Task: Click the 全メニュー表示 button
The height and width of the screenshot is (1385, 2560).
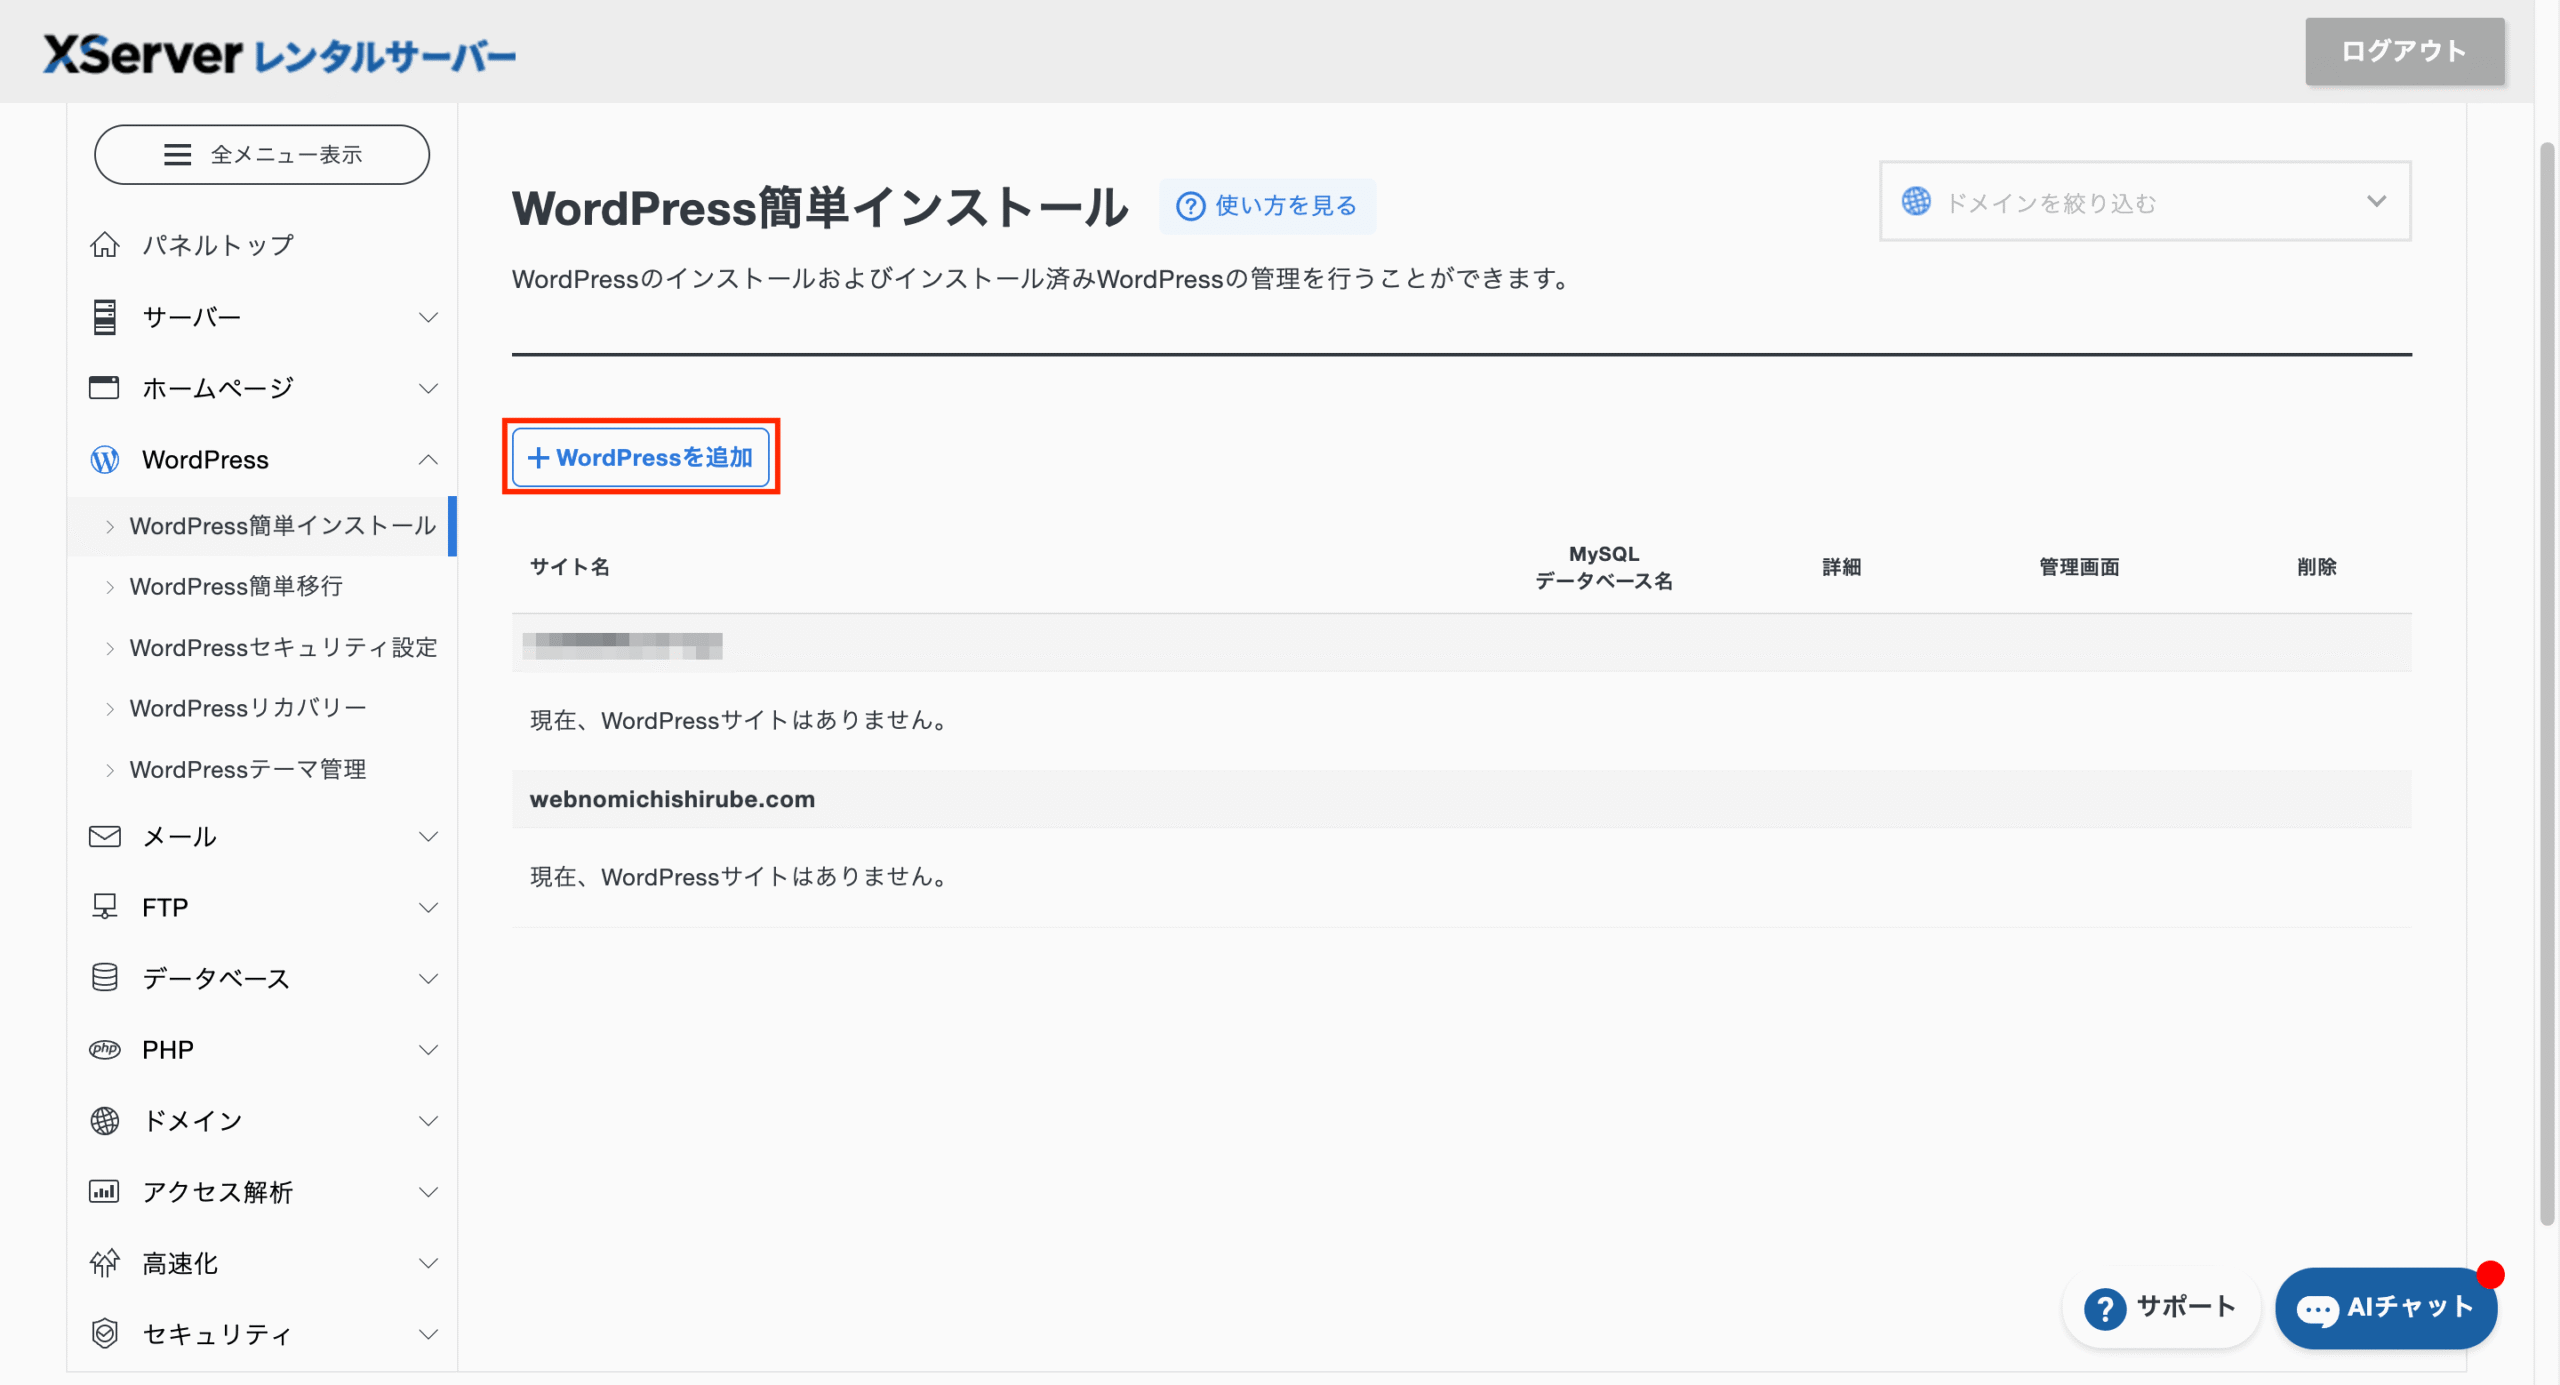Action: 262,155
